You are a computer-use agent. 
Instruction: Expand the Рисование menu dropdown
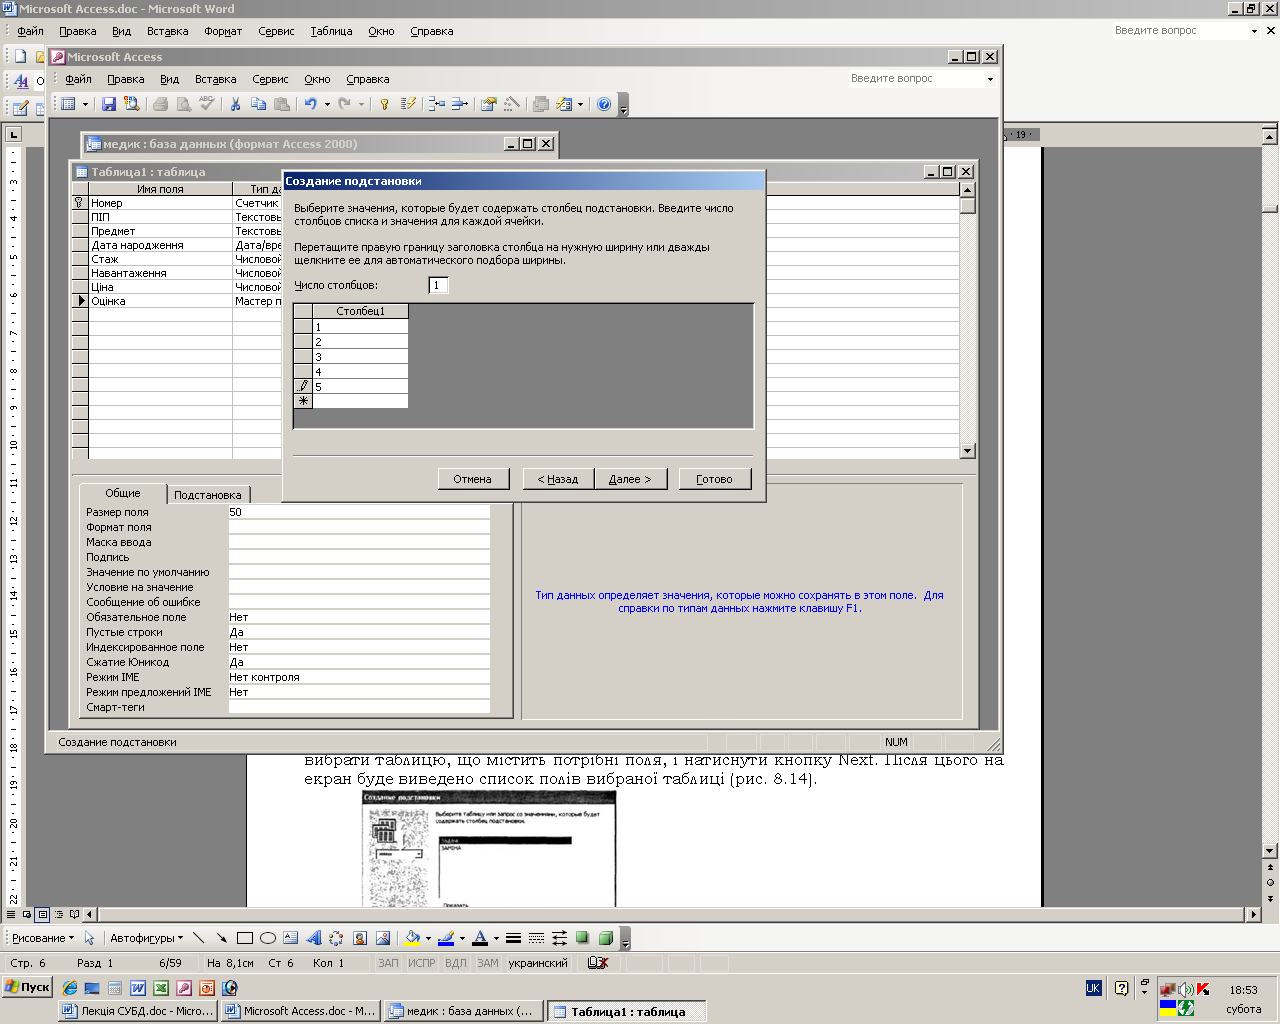tap(42, 938)
